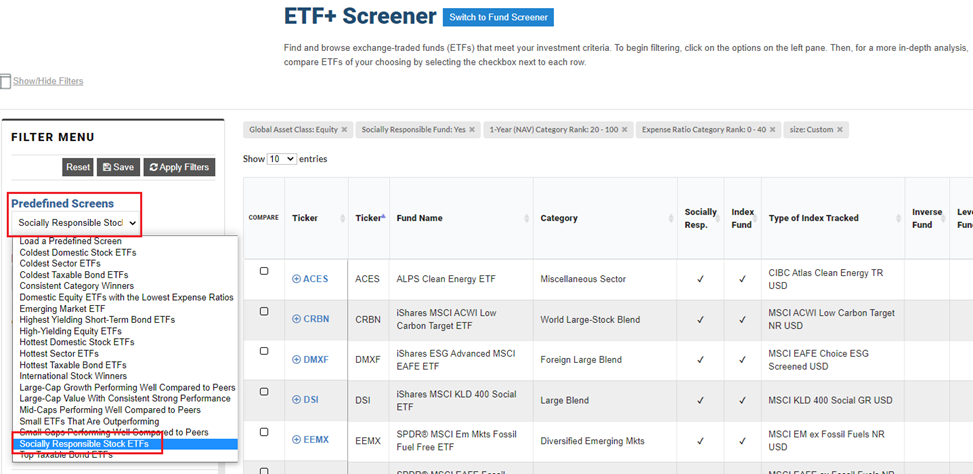This screenshot has height=474, width=973.
Task: Open the Show entries count dropdown
Action: pos(282,159)
